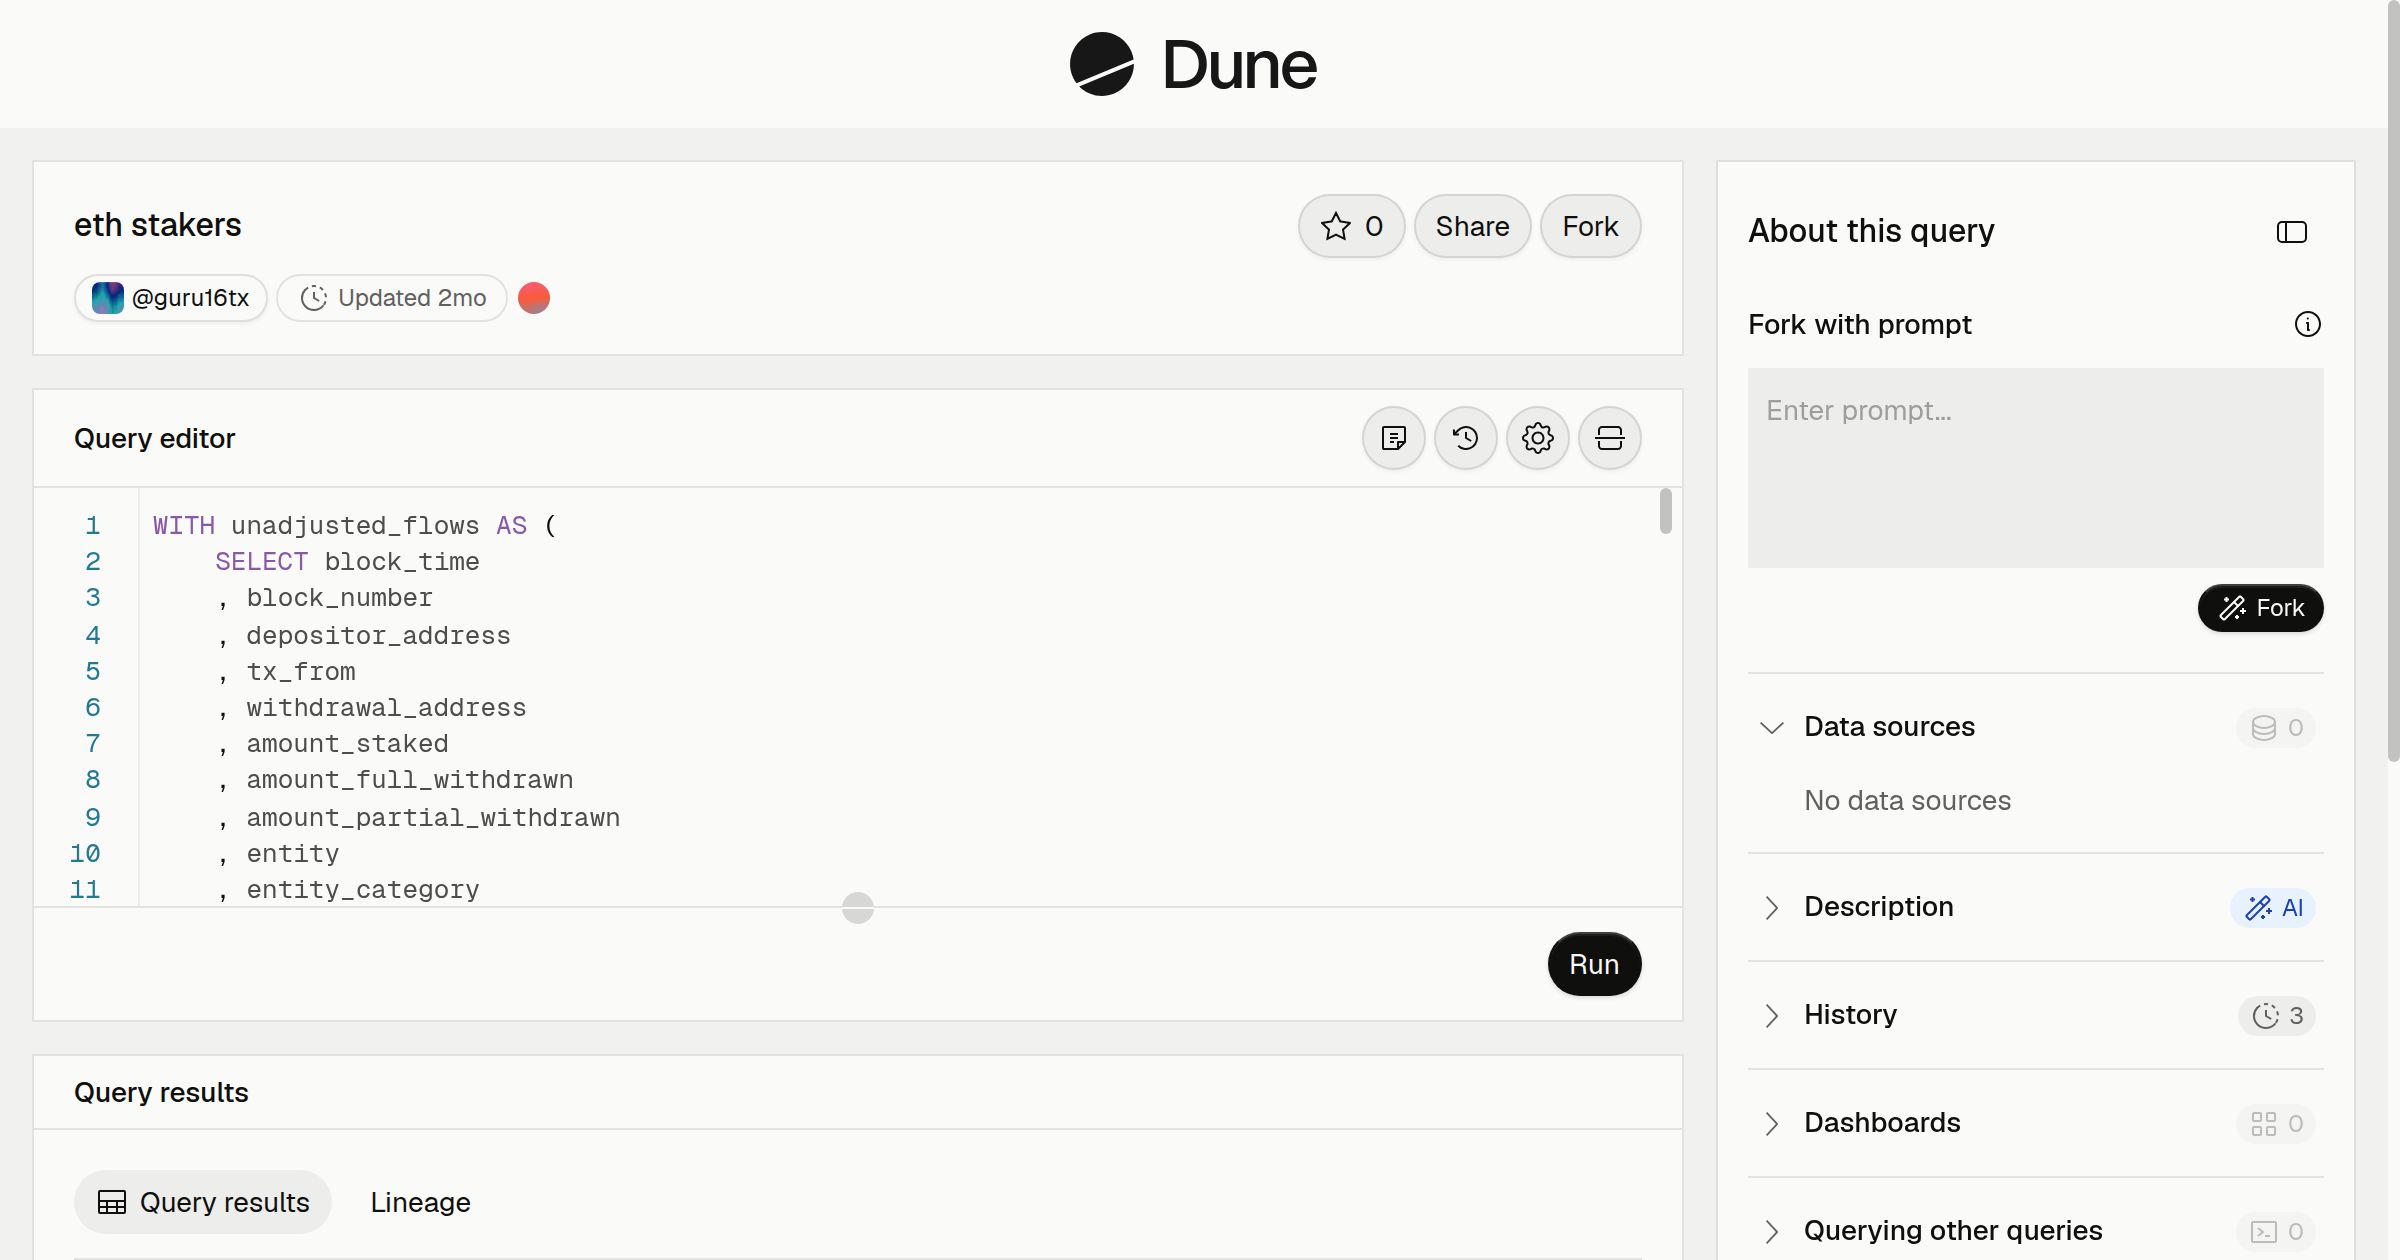Generate description with AI badge
The width and height of the screenshot is (2400, 1260).
[2273, 907]
